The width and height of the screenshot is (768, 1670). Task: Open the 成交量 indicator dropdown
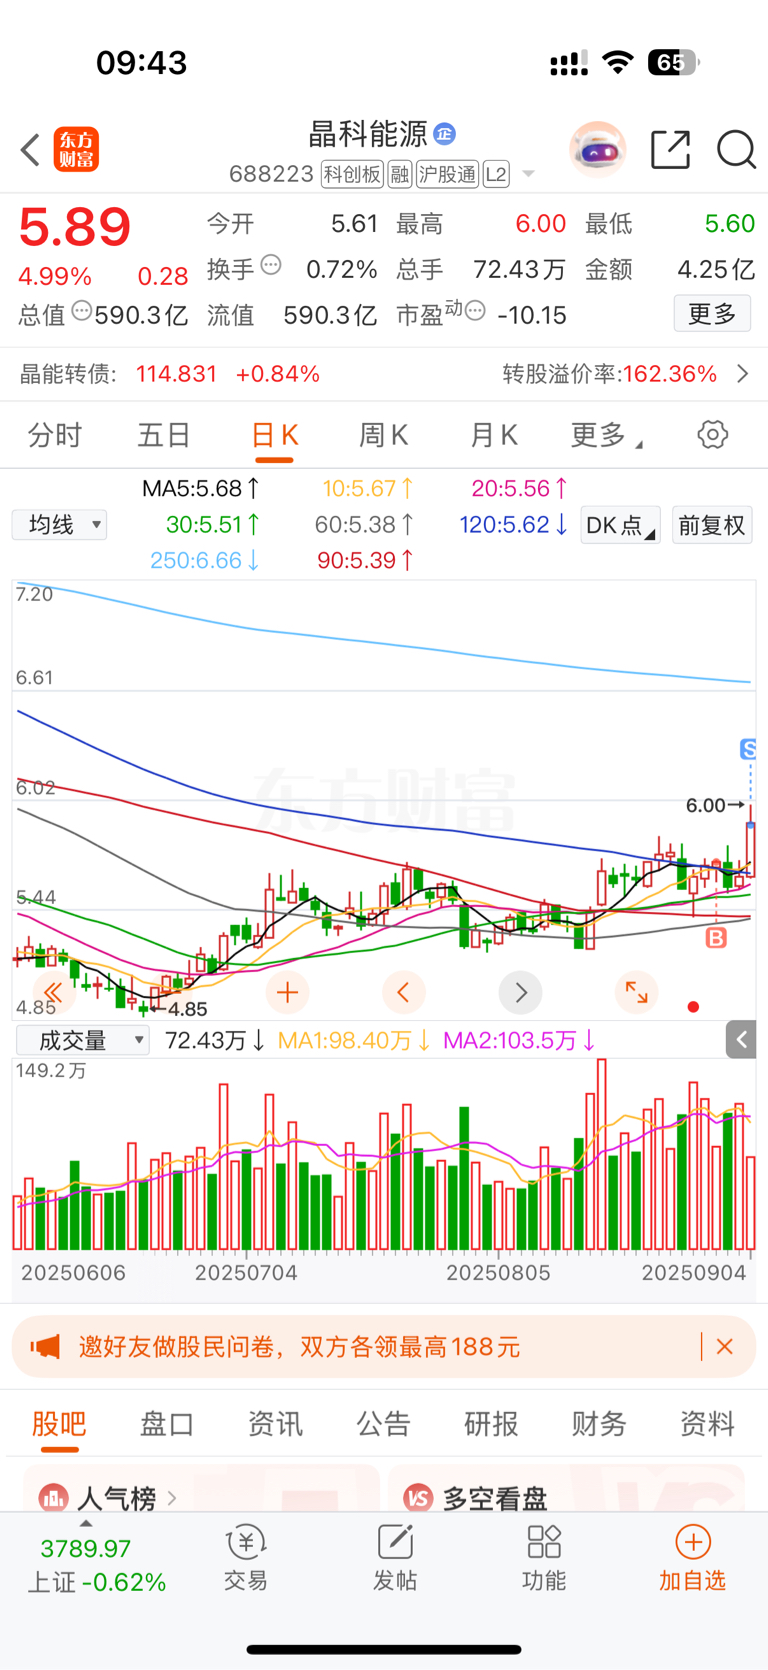tap(83, 1040)
